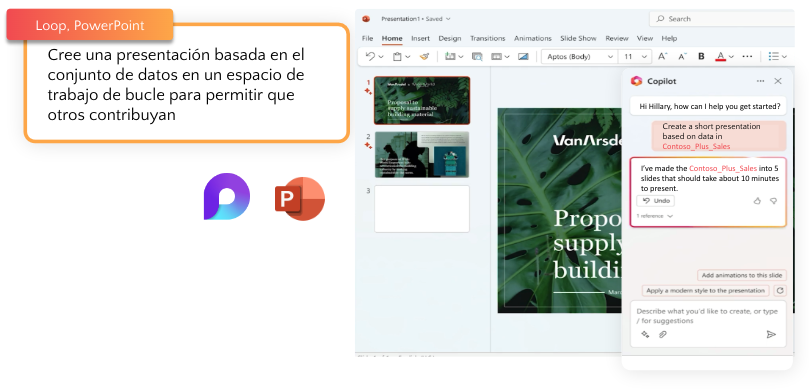Click the Undo button in the Copilot reply
Image resolution: width=809 pixels, height=389 pixels.
click(655, 201)
